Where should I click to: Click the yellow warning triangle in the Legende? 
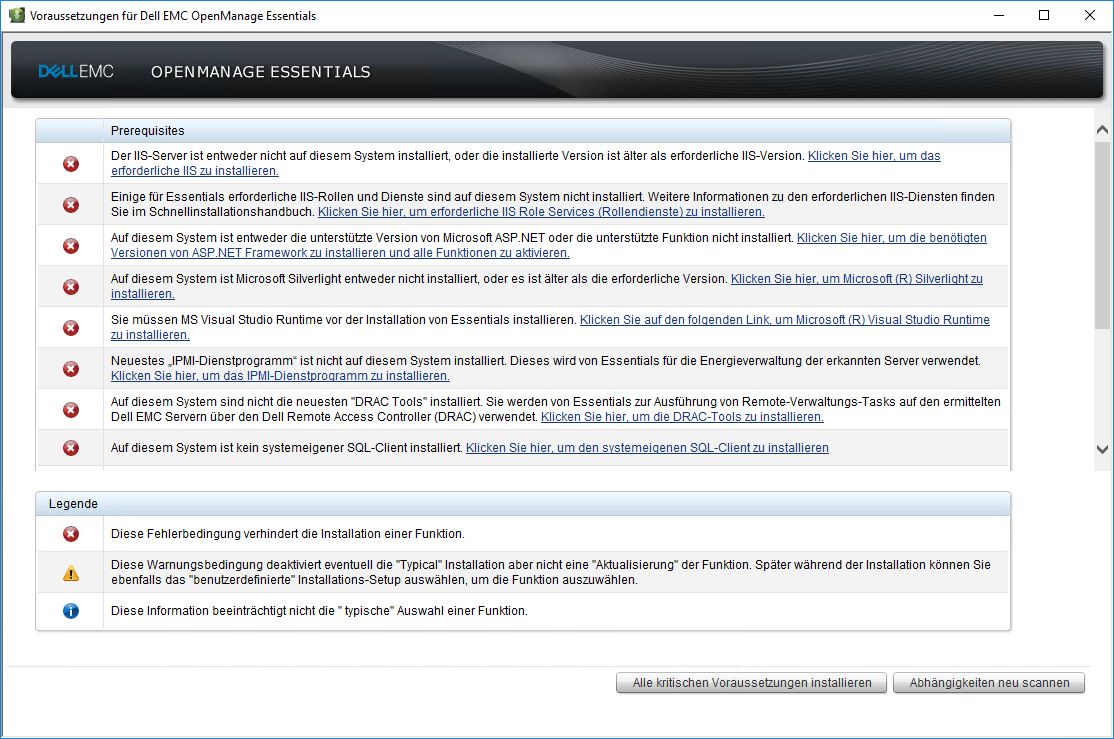[71, 573]
